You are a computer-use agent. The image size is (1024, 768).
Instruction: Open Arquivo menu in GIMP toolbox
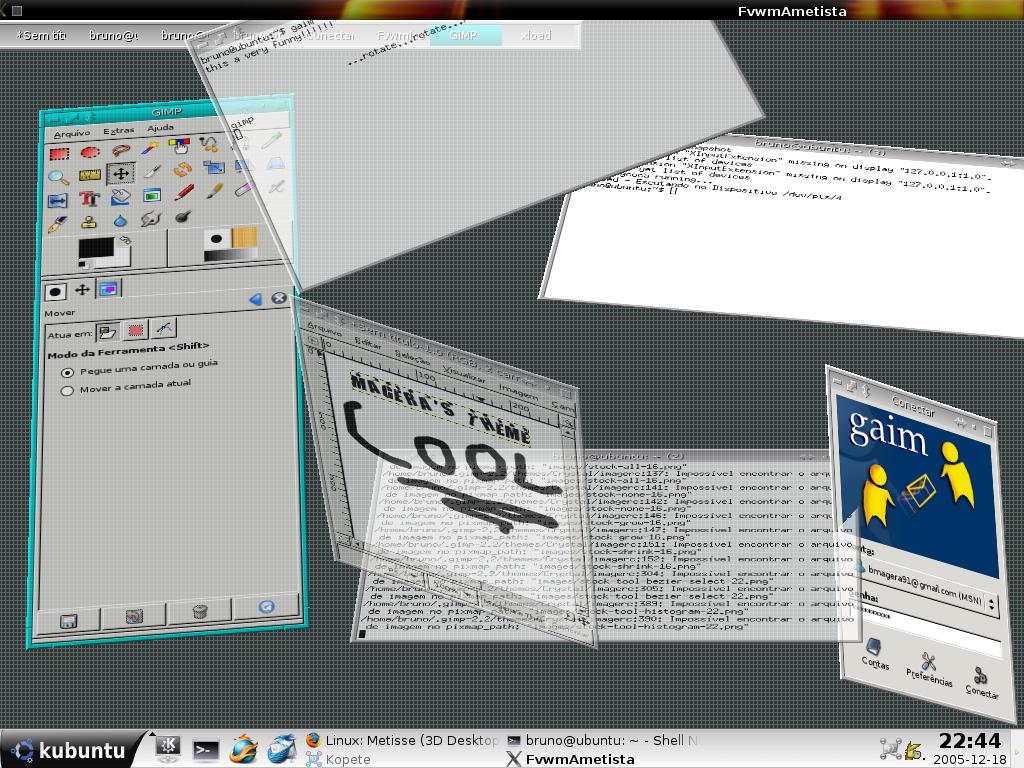(72, 133)
